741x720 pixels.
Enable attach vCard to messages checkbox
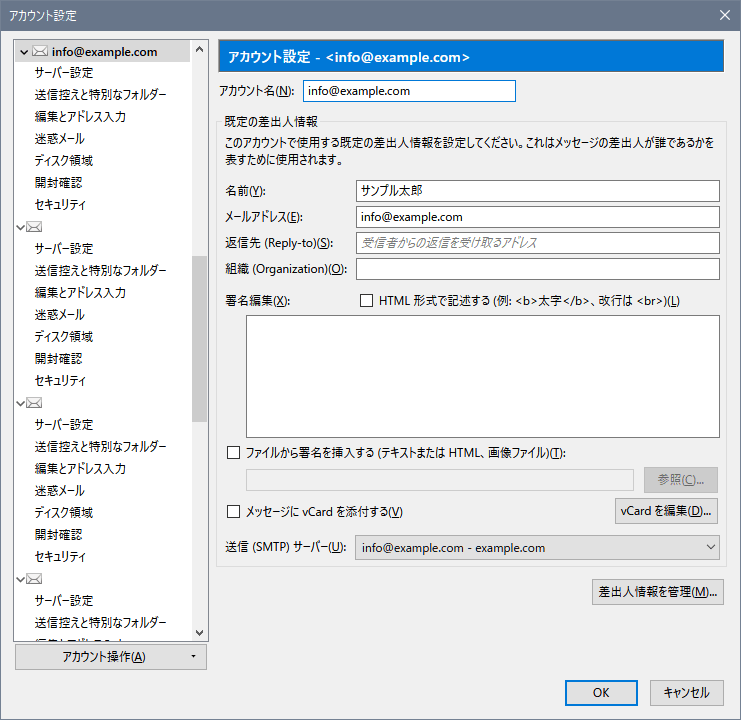(x=234, y=512)
